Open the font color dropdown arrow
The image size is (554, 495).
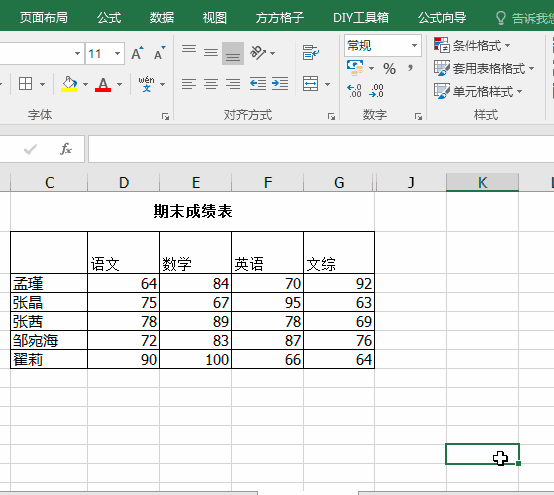120,84
